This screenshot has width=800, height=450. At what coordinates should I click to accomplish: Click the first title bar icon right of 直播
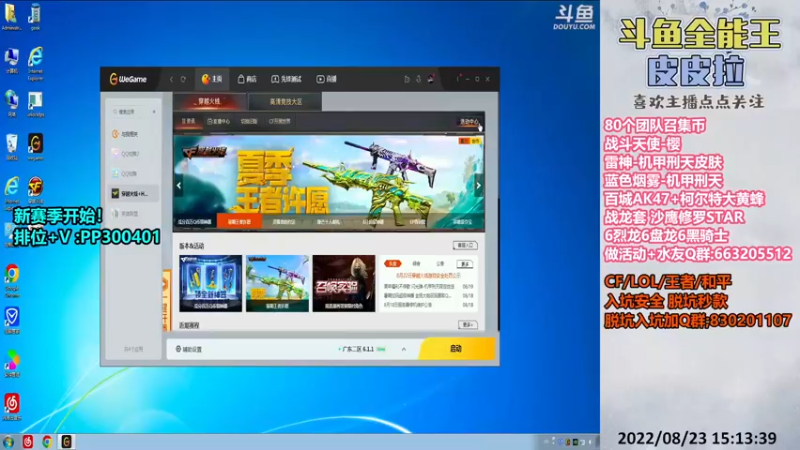[407, 79]
